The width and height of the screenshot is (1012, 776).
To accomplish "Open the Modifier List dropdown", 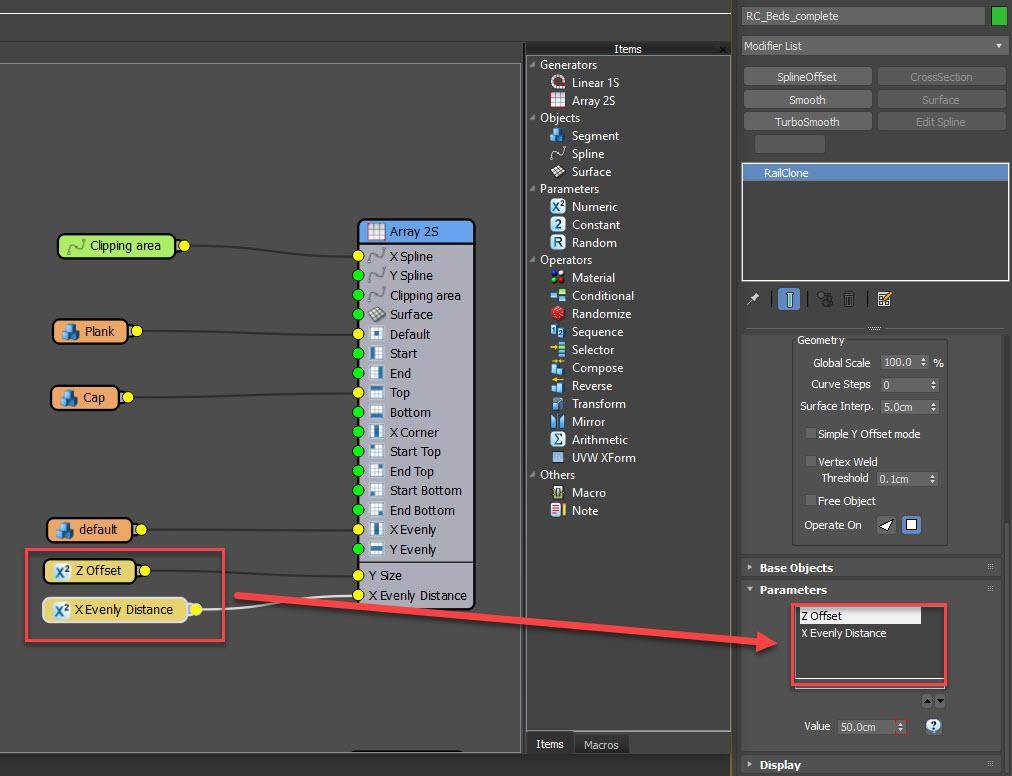I will [997, 45].
